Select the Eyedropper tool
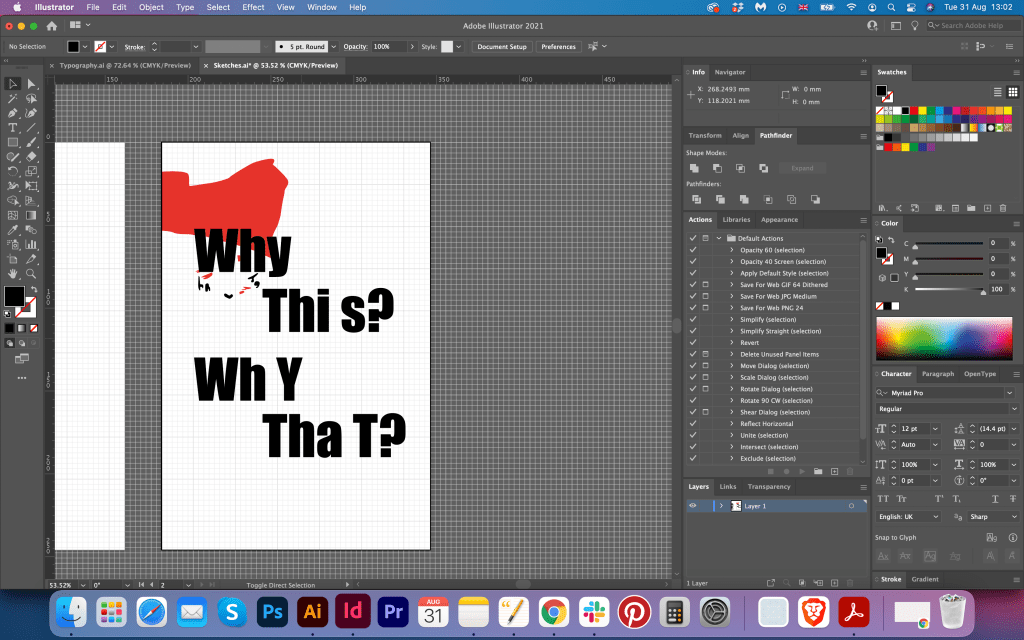 pos(13,229)
